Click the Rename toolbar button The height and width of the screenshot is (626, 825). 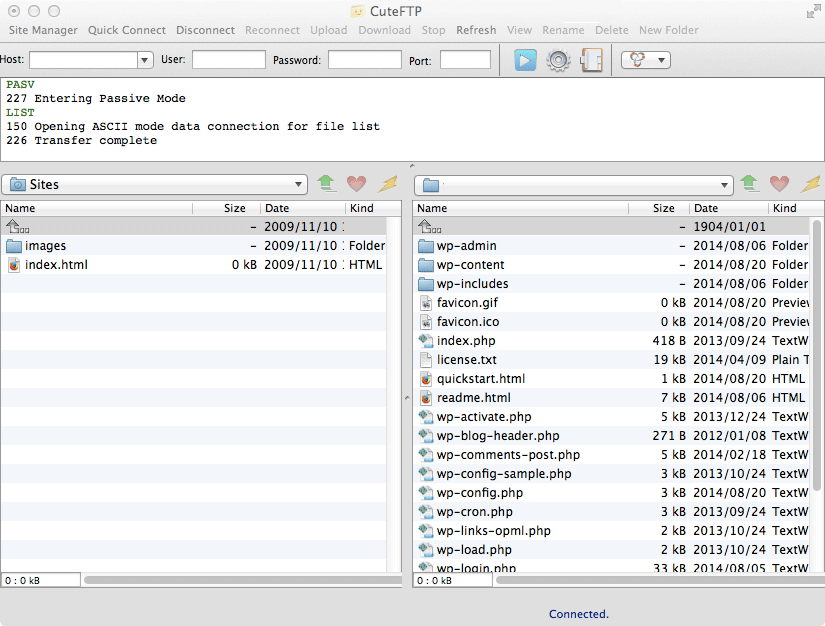coord(564,30)
